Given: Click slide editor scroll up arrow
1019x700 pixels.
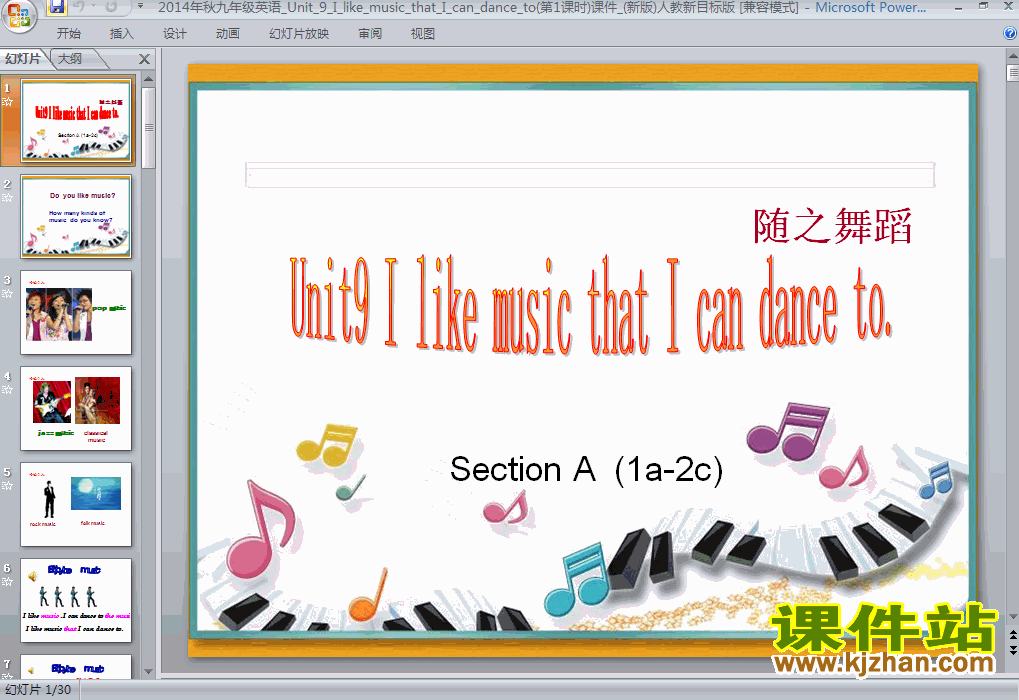Looking at the screenshot, I should (1013, 56).
